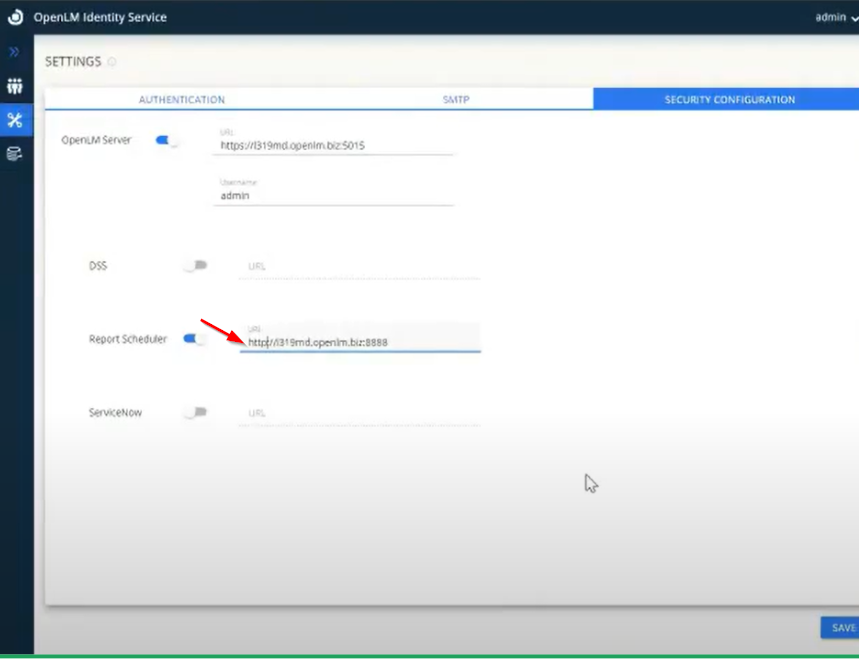Expand the sidebar with double-chevron
This screenshot has height=659, width=859.
coord(15,51)
